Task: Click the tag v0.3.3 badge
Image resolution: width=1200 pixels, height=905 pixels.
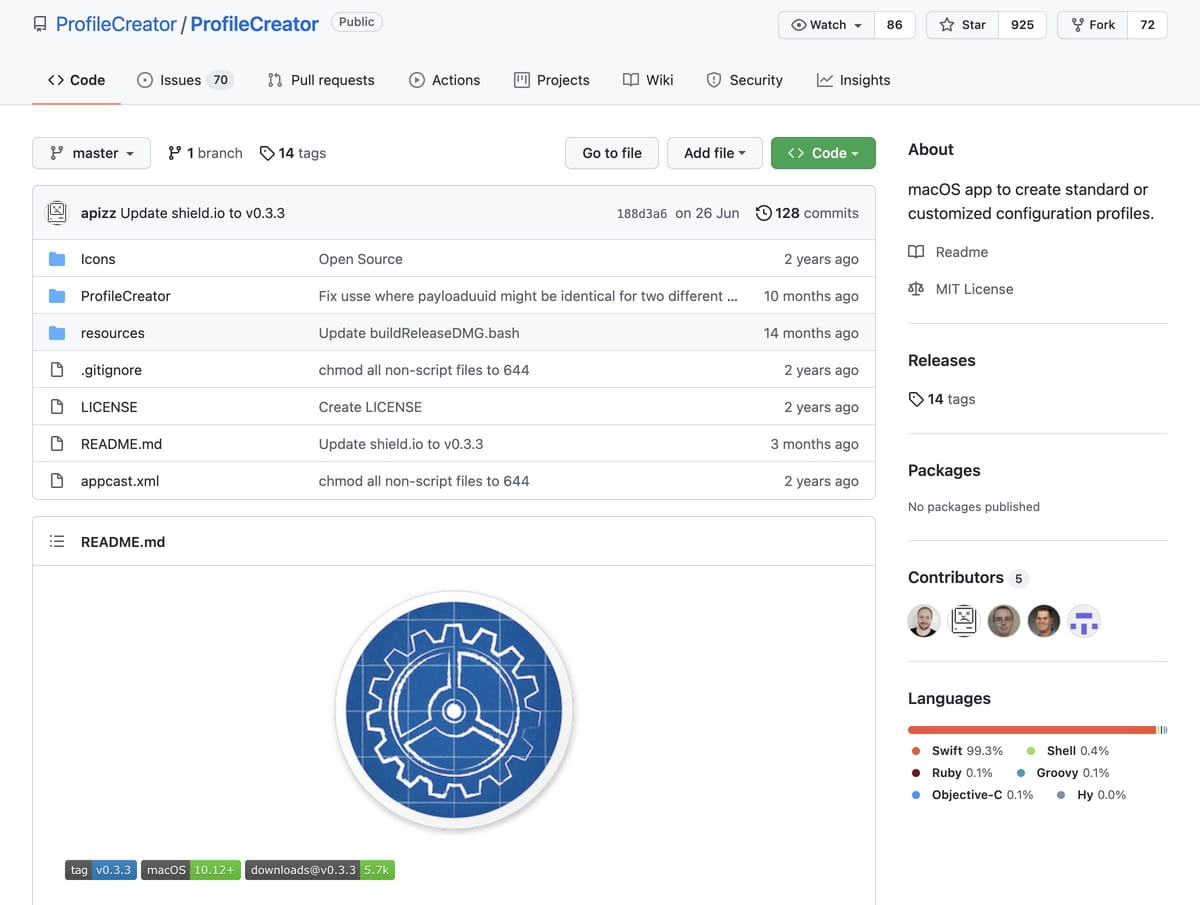Action: [101, 870]
